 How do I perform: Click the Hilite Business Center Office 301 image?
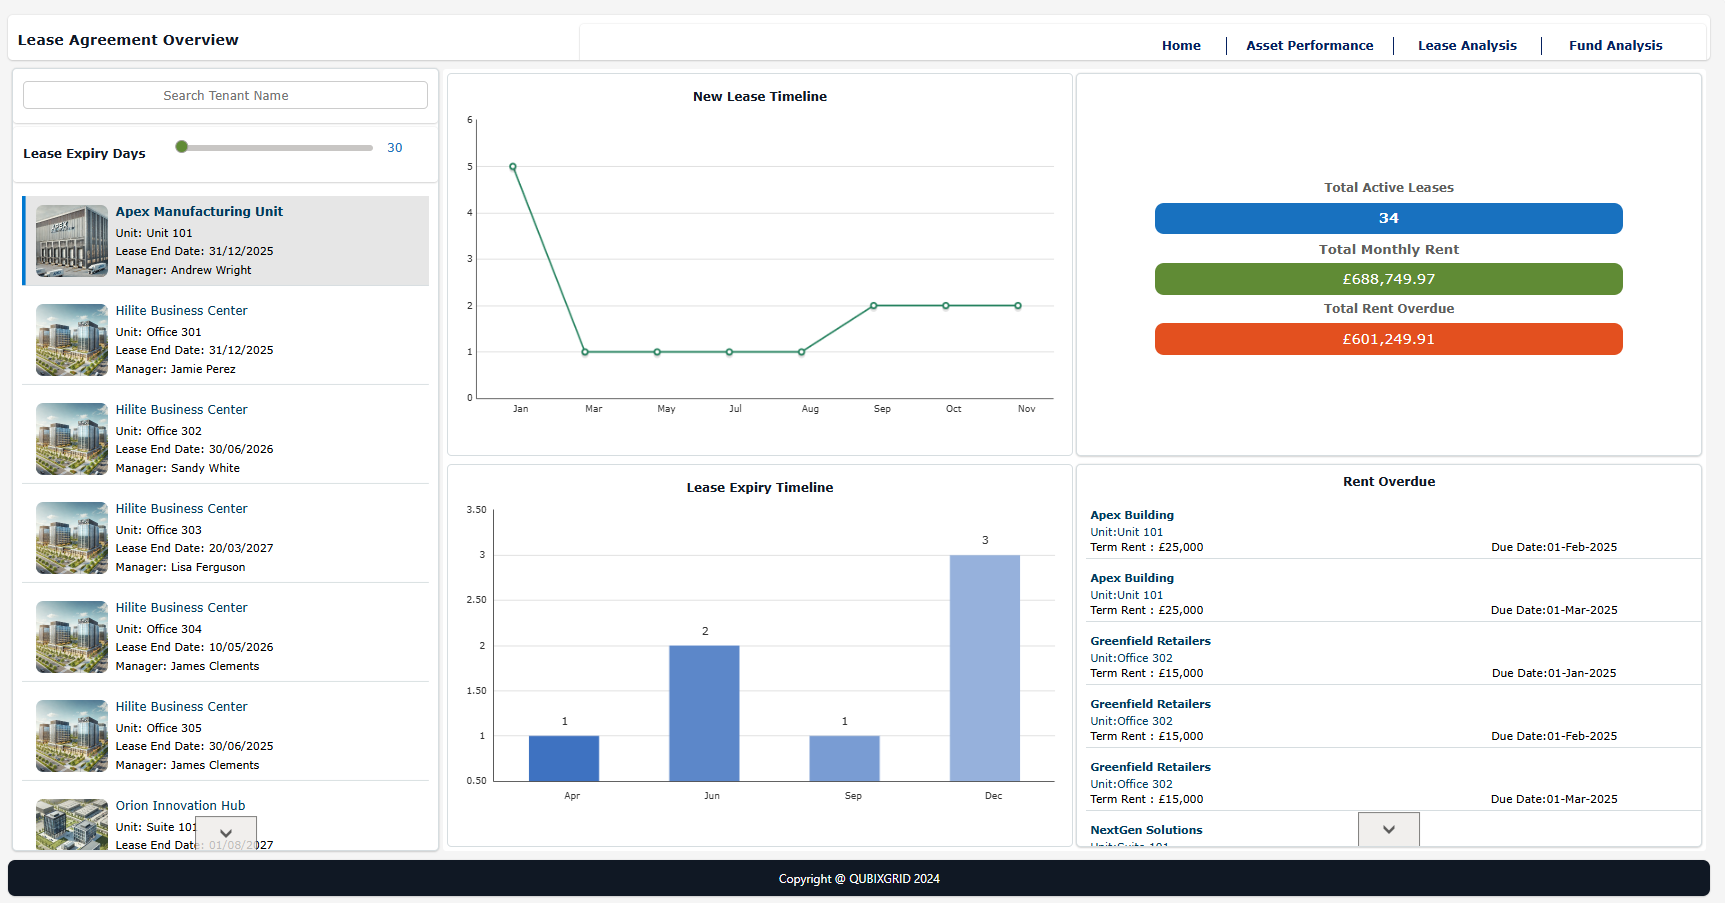(x=71, y=339)
